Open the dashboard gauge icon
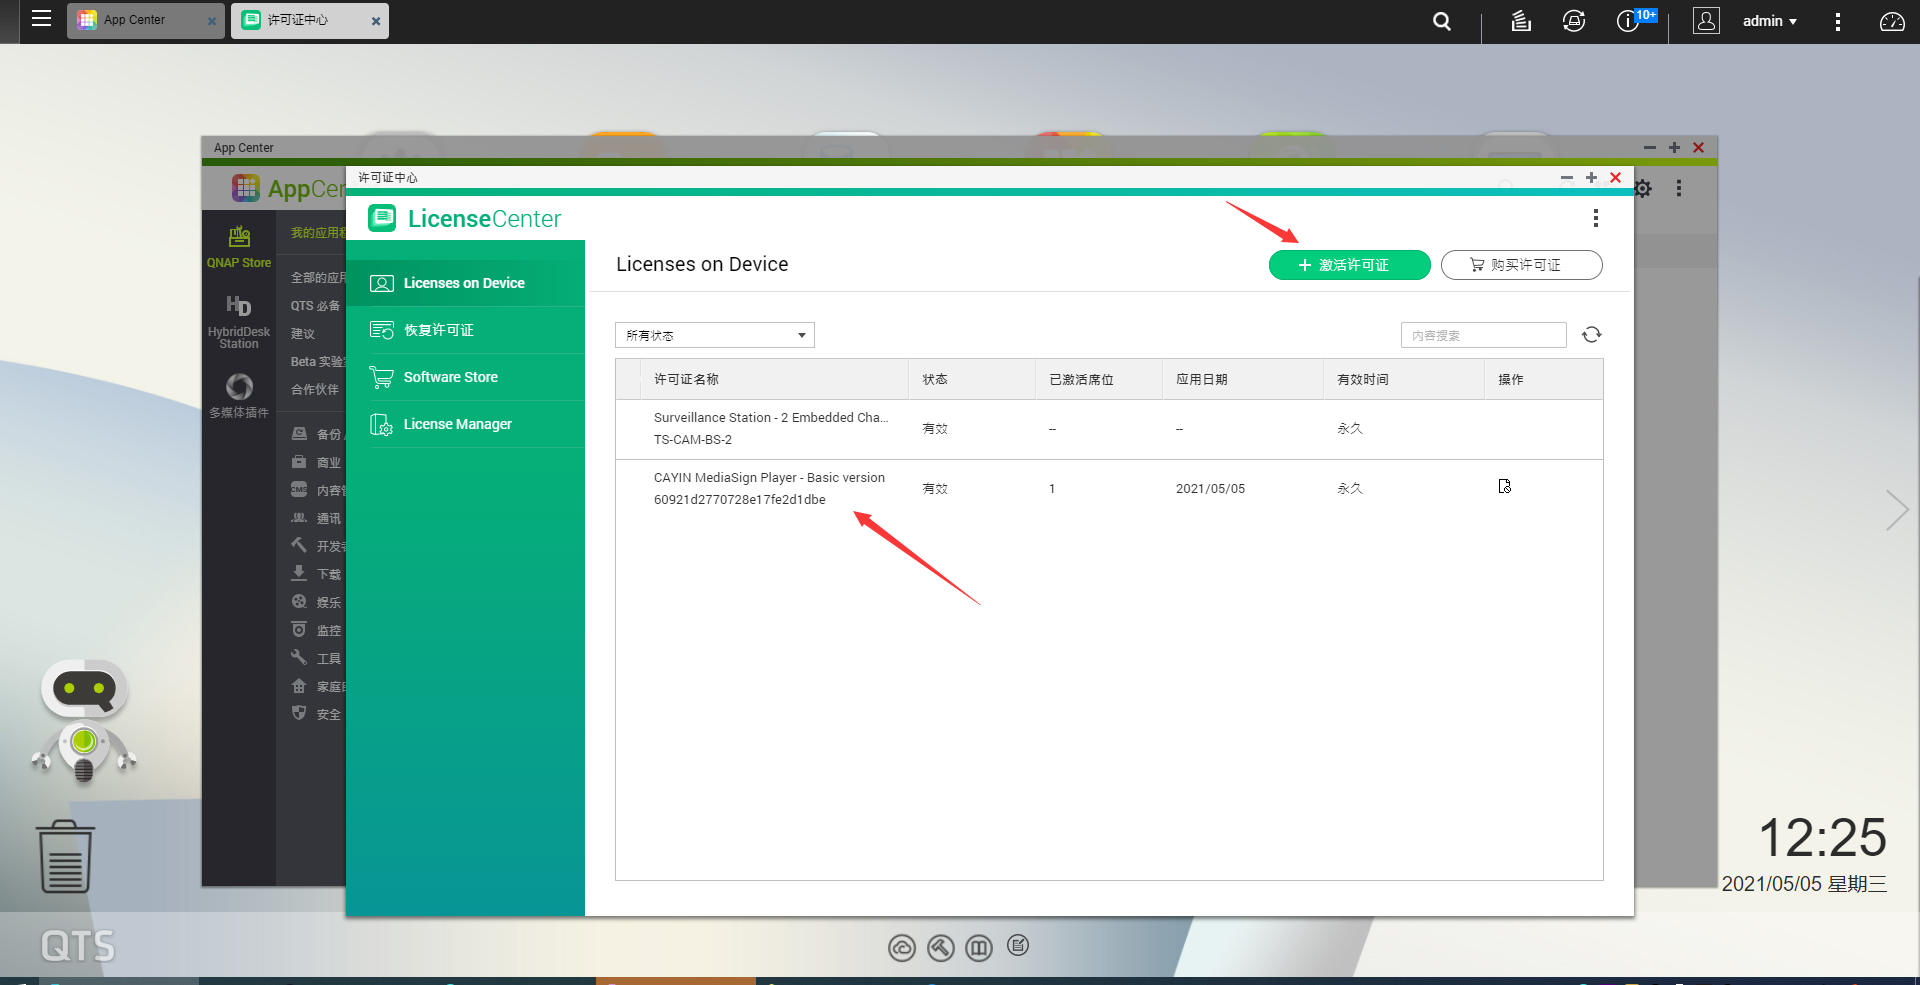The image size is (1920, 985). [x=1891, y=21]
